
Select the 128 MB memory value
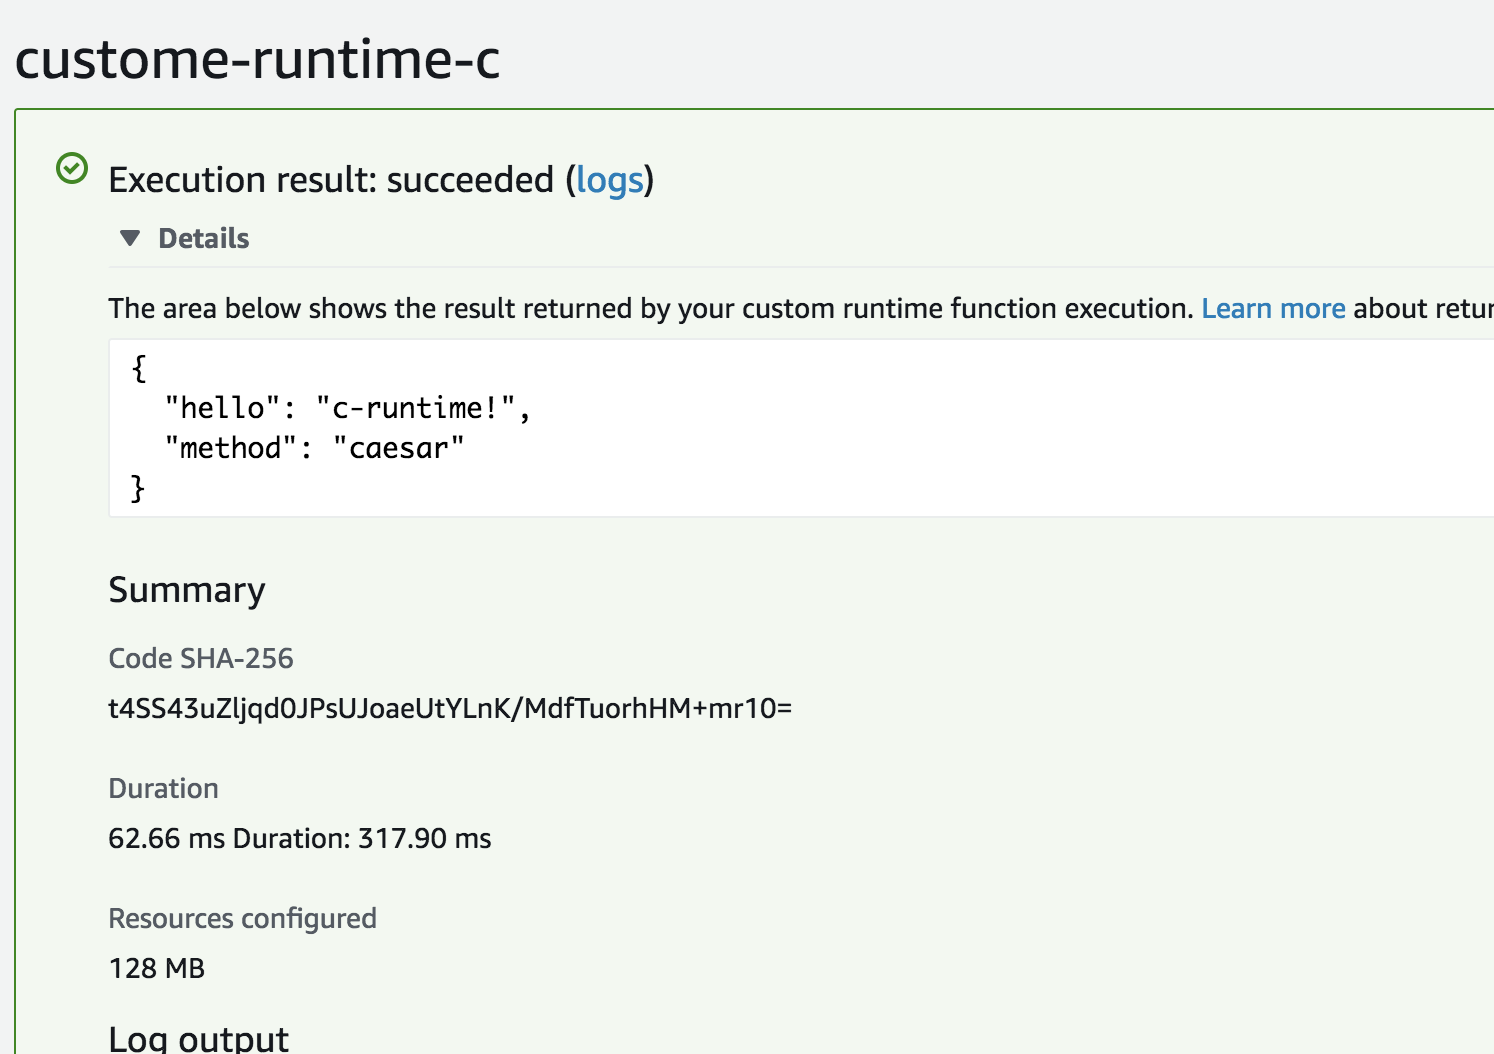click(x=156, y=968)
